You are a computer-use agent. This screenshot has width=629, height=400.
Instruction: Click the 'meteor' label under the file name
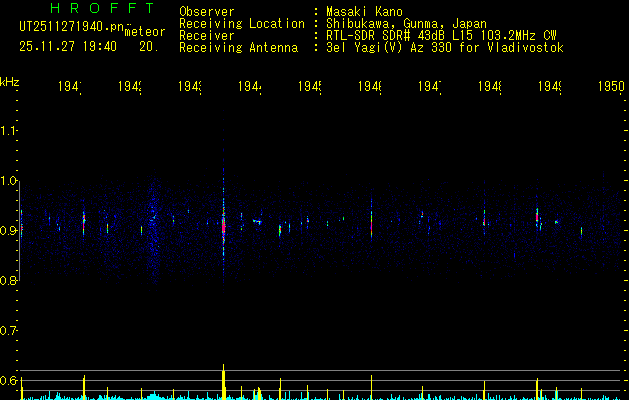coord(145,32)
